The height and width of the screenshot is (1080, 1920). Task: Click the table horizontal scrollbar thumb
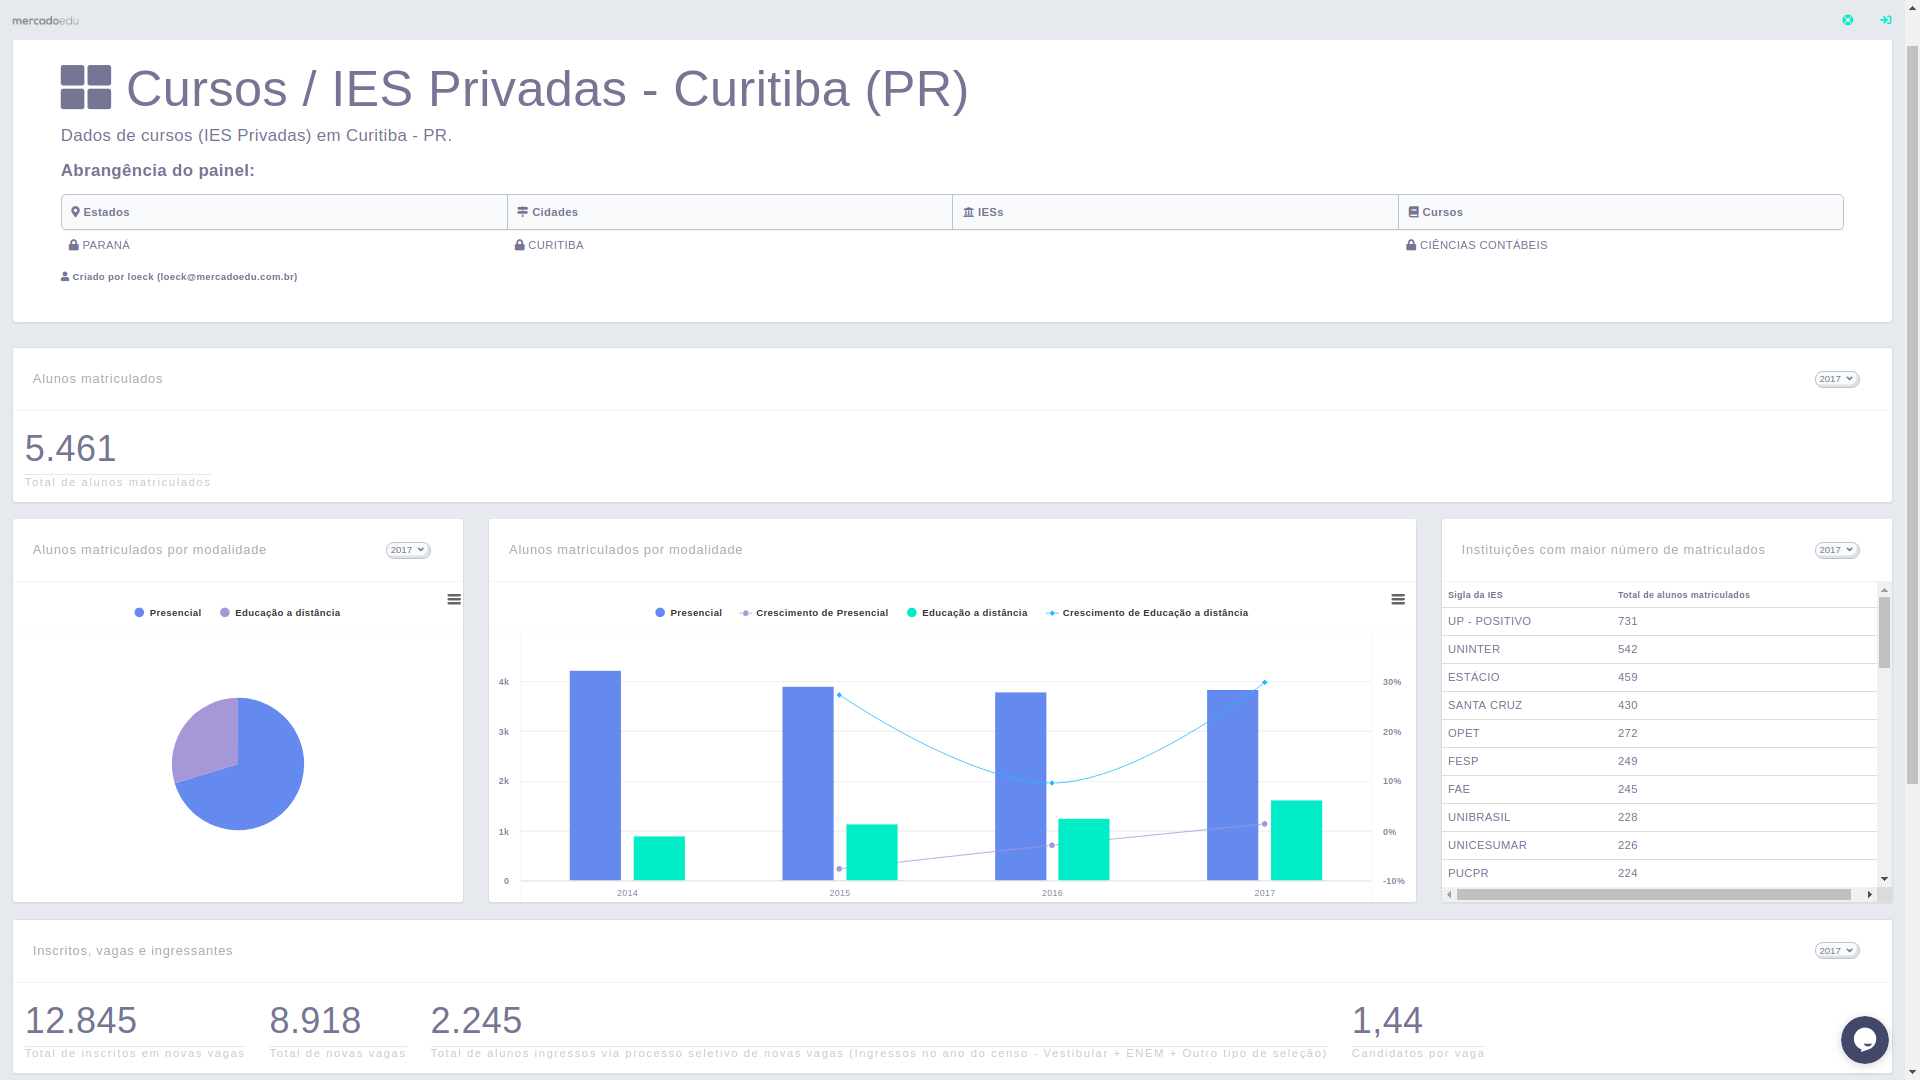[x=1654, y=895]
